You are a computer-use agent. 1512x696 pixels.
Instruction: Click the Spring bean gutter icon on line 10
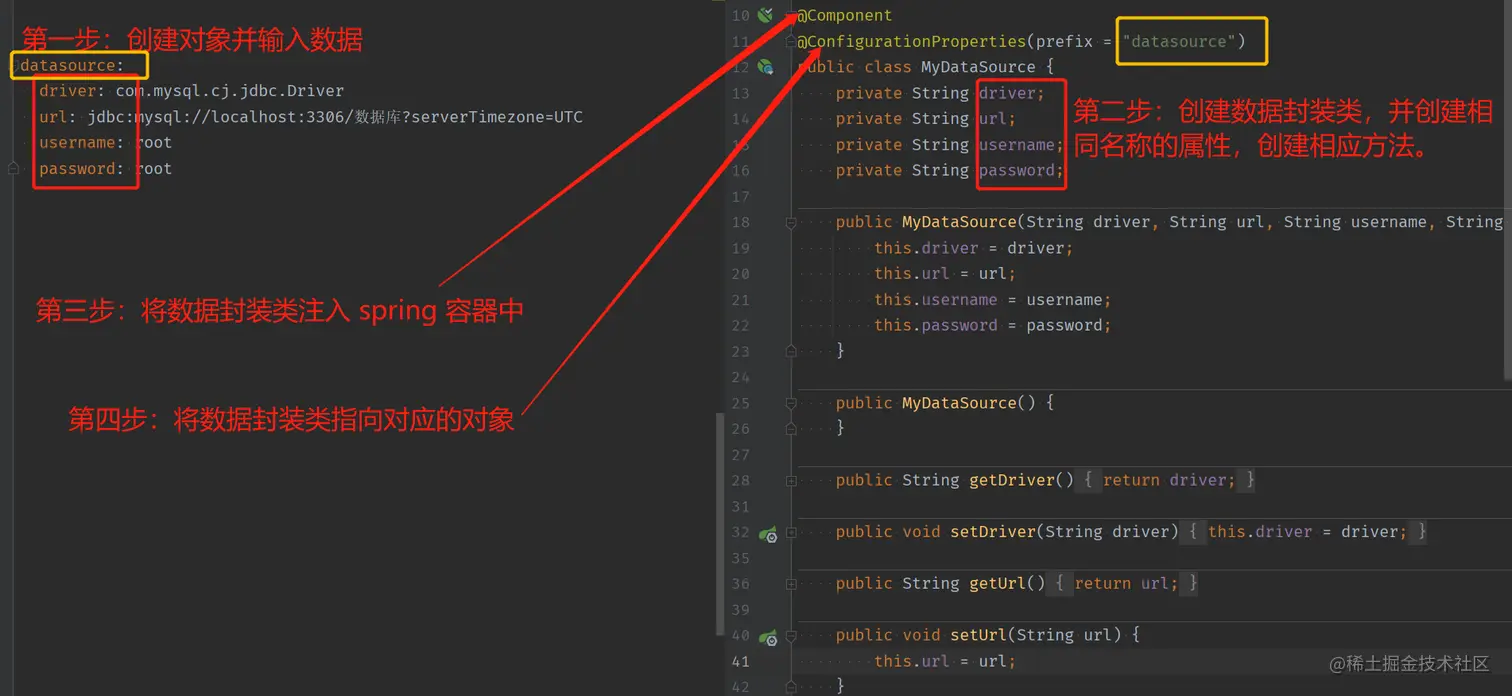click(765, 15)
